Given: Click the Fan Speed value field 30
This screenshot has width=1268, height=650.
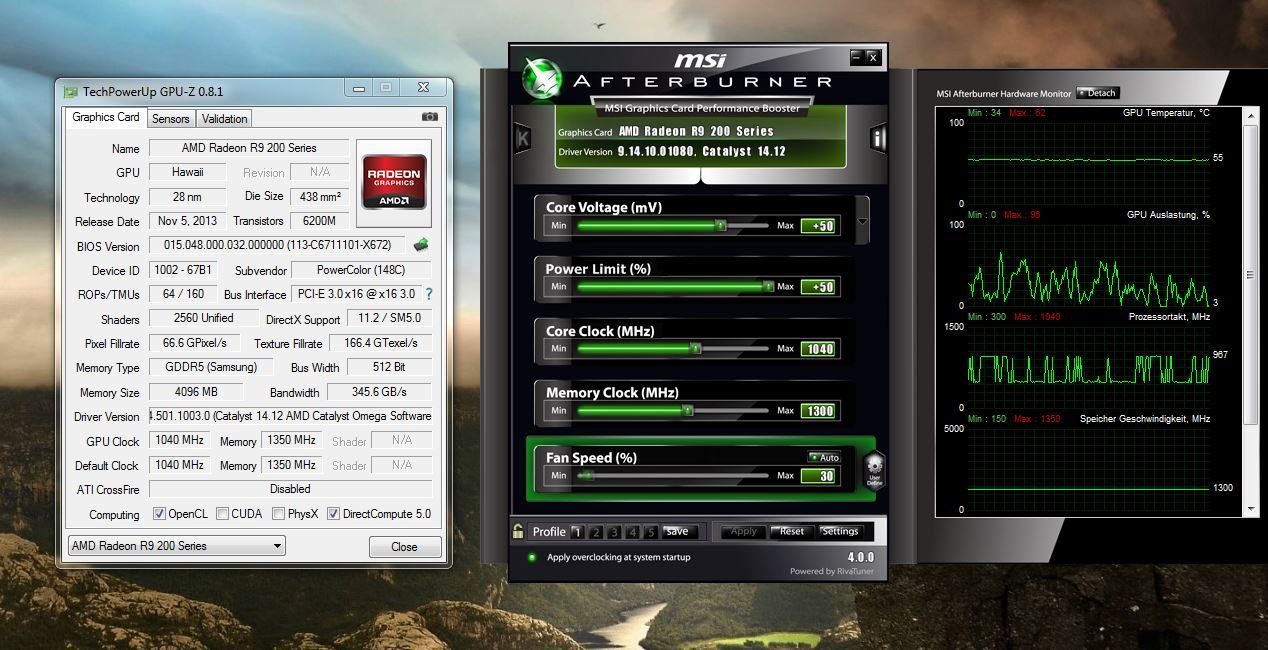Looking at the screenshot, I should click(818, 476).
